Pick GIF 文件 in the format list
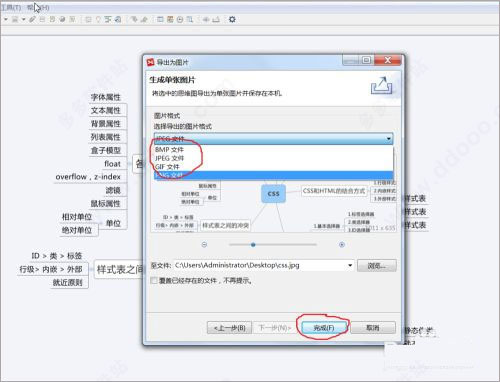 (274, 167)
